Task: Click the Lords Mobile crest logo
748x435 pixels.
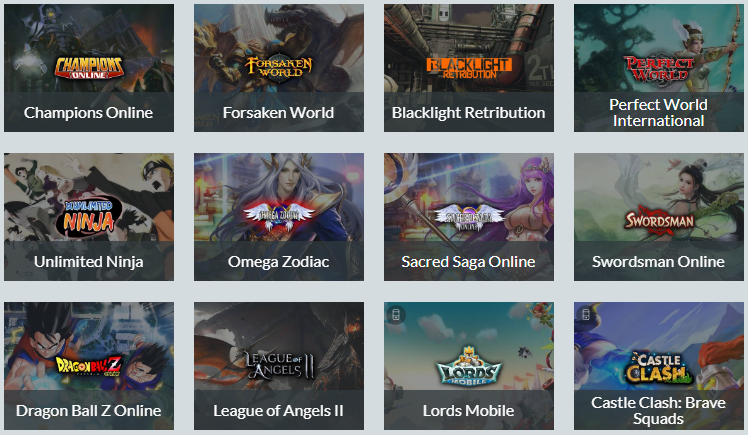Action: [x=469, y=366]
